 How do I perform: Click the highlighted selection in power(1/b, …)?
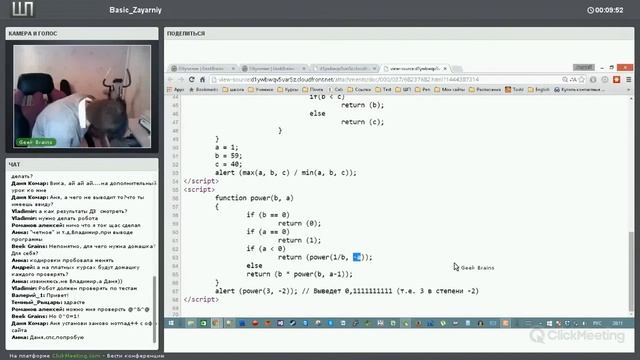point(357,257)
